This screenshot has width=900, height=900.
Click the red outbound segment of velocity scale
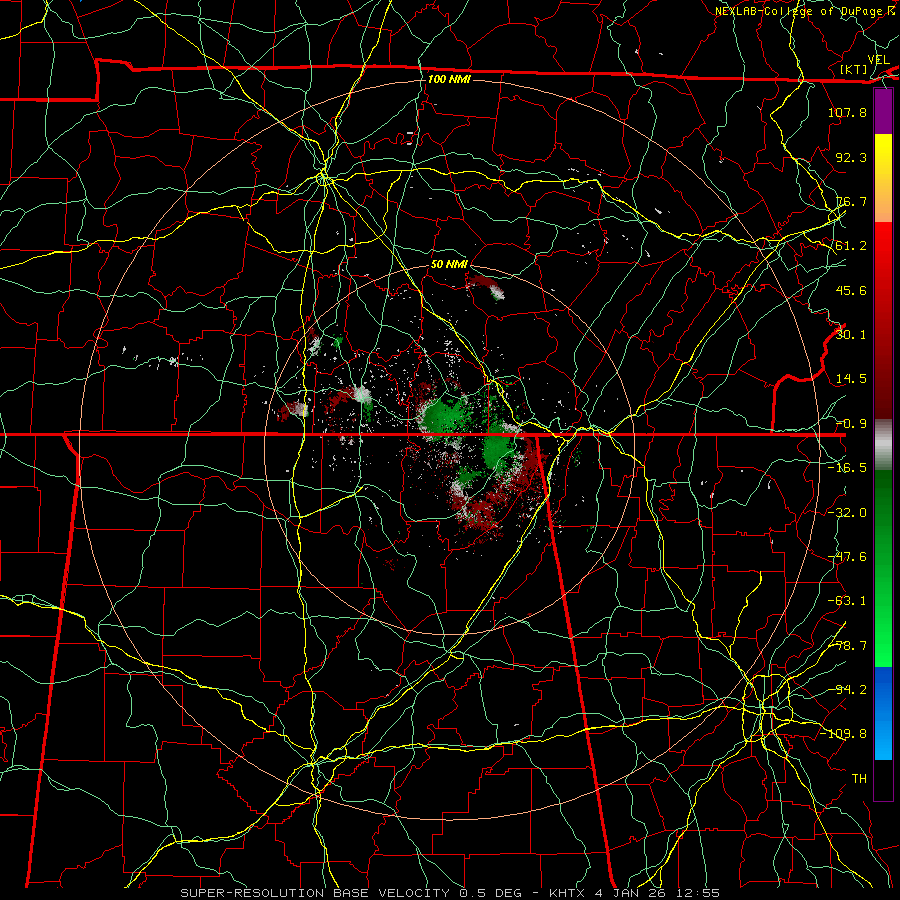pos(883,320)
